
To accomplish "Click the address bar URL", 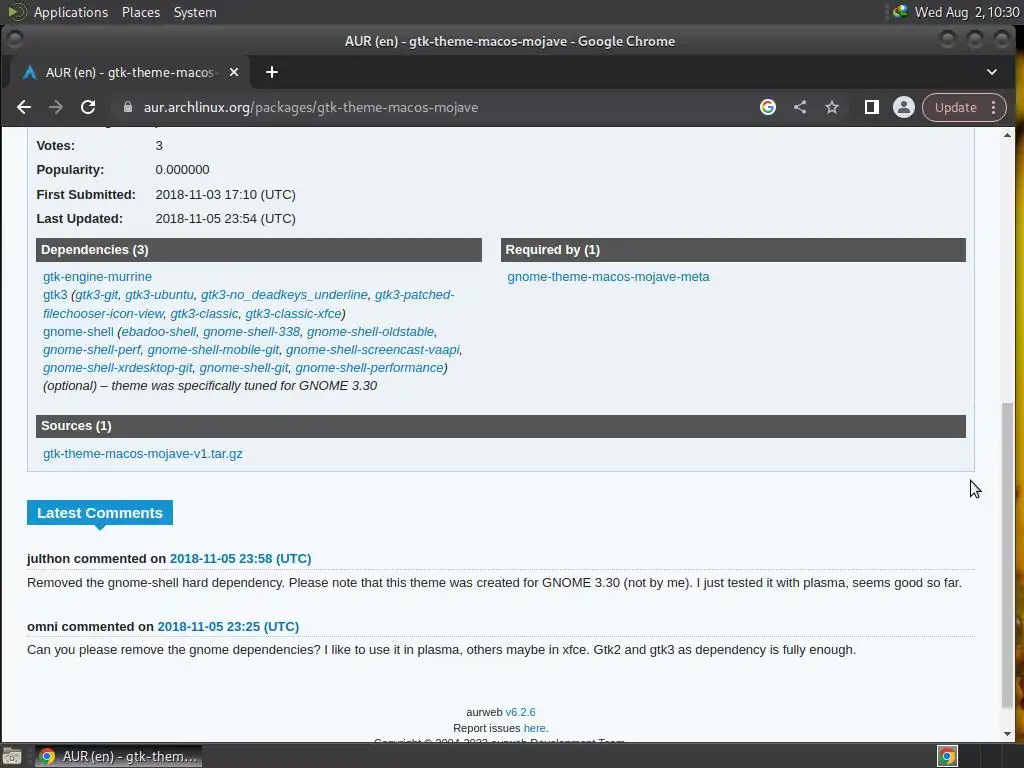I will (x=311, y=107).
